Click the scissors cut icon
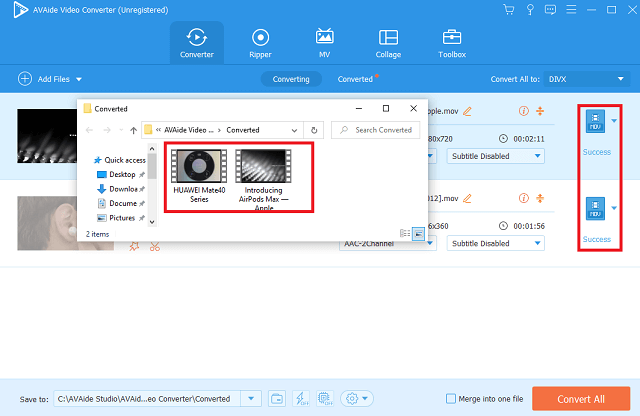640x416 pixels. 155,247
